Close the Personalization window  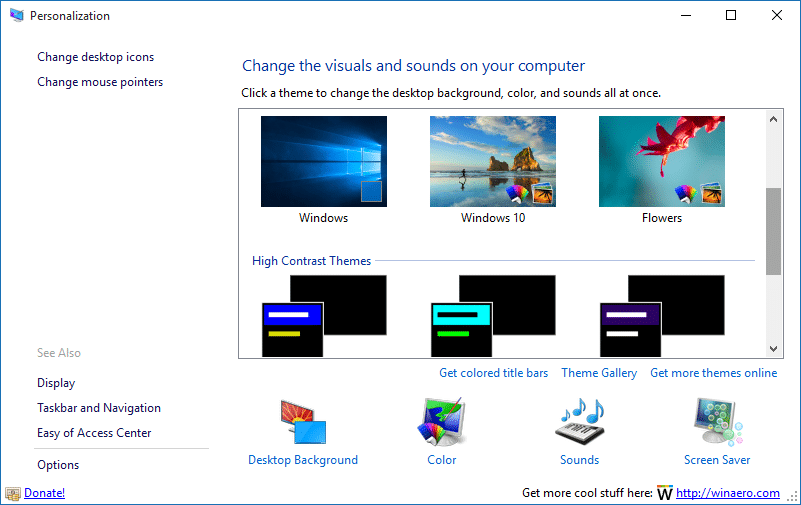(x=776, y=15)
